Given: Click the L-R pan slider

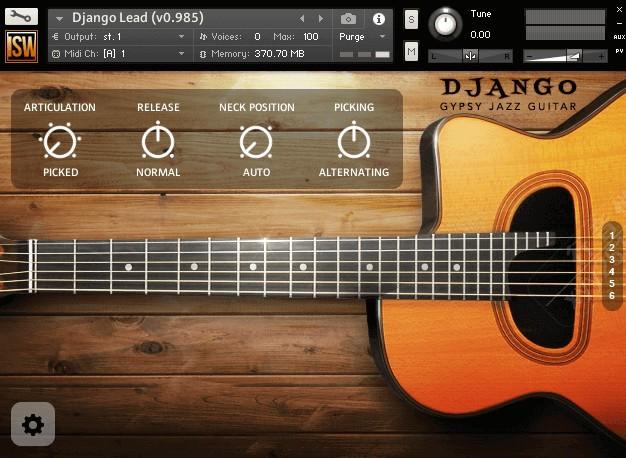Looking at the screenshot, I should pos(470,56).
